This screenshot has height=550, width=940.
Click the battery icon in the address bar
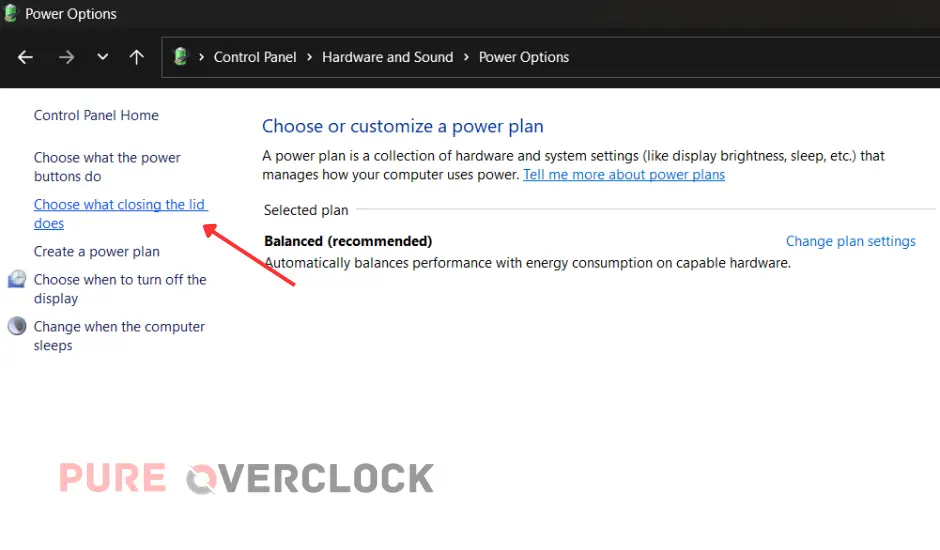click(181, 57)
